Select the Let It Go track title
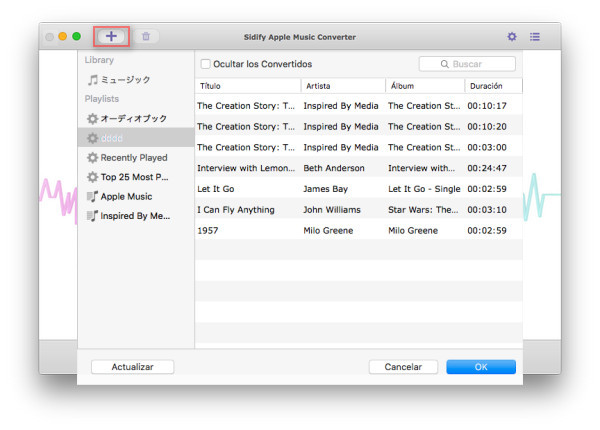 click(x=215, y=189)
